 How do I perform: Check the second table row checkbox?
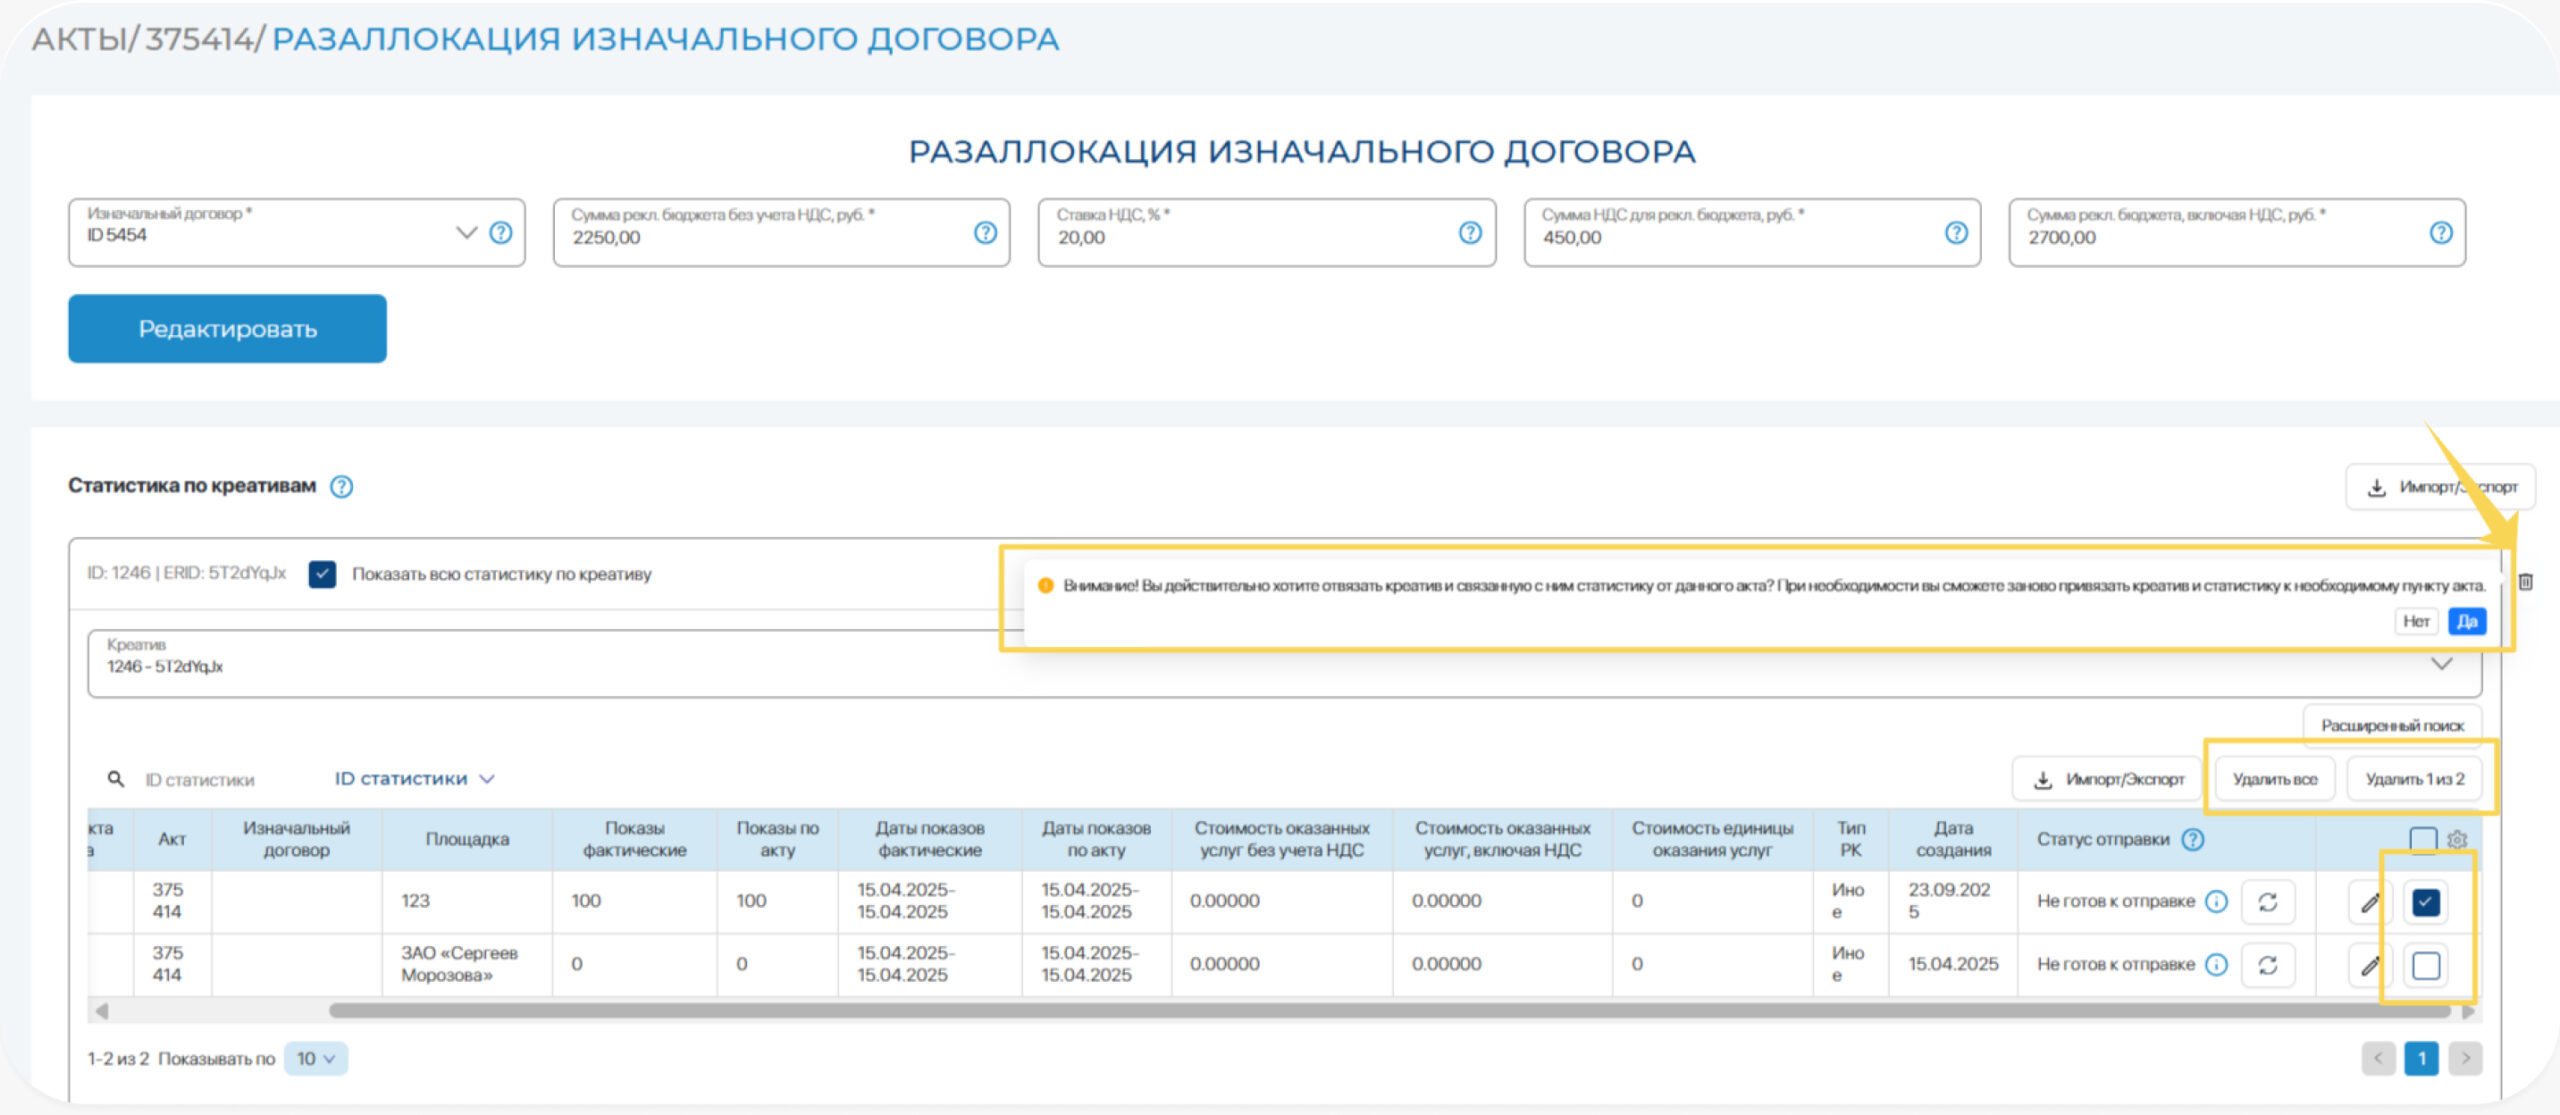click(2425, 965)
